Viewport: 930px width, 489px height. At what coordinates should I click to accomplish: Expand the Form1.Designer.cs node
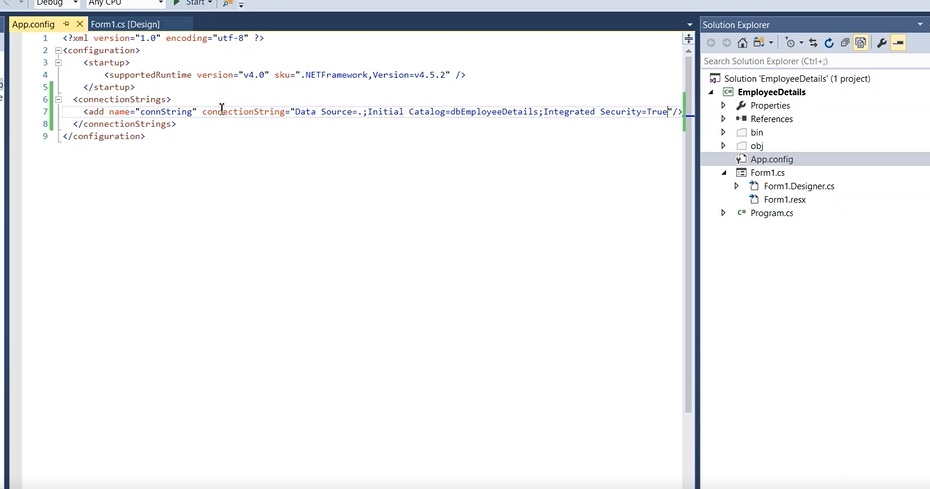[x=737, y=186]
